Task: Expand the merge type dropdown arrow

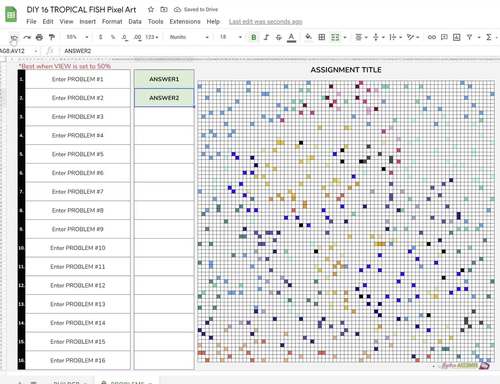Action: 345,37
